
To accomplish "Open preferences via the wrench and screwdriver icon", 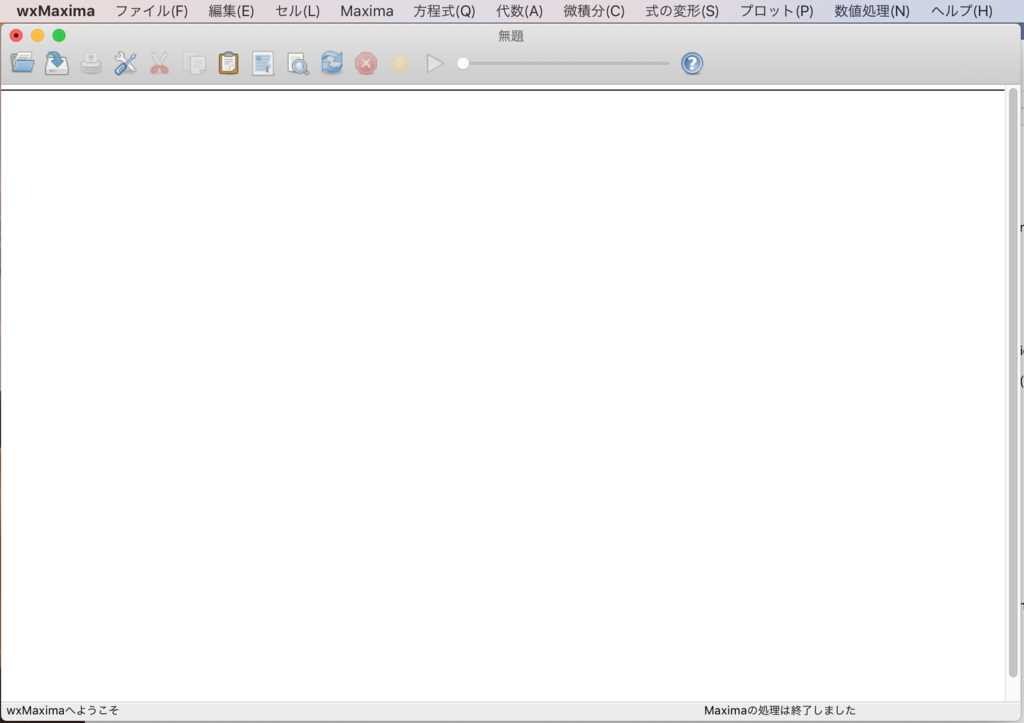I will point(125,63).
